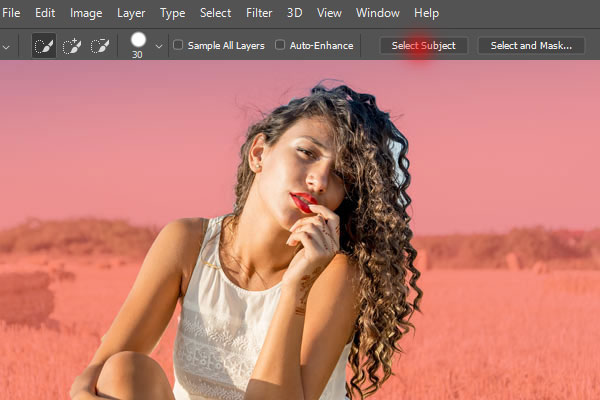Select the New Selection quick selection mode
The width and height of the screenshot is (600, 400).
pyautogui.click(x=44, y=46)
